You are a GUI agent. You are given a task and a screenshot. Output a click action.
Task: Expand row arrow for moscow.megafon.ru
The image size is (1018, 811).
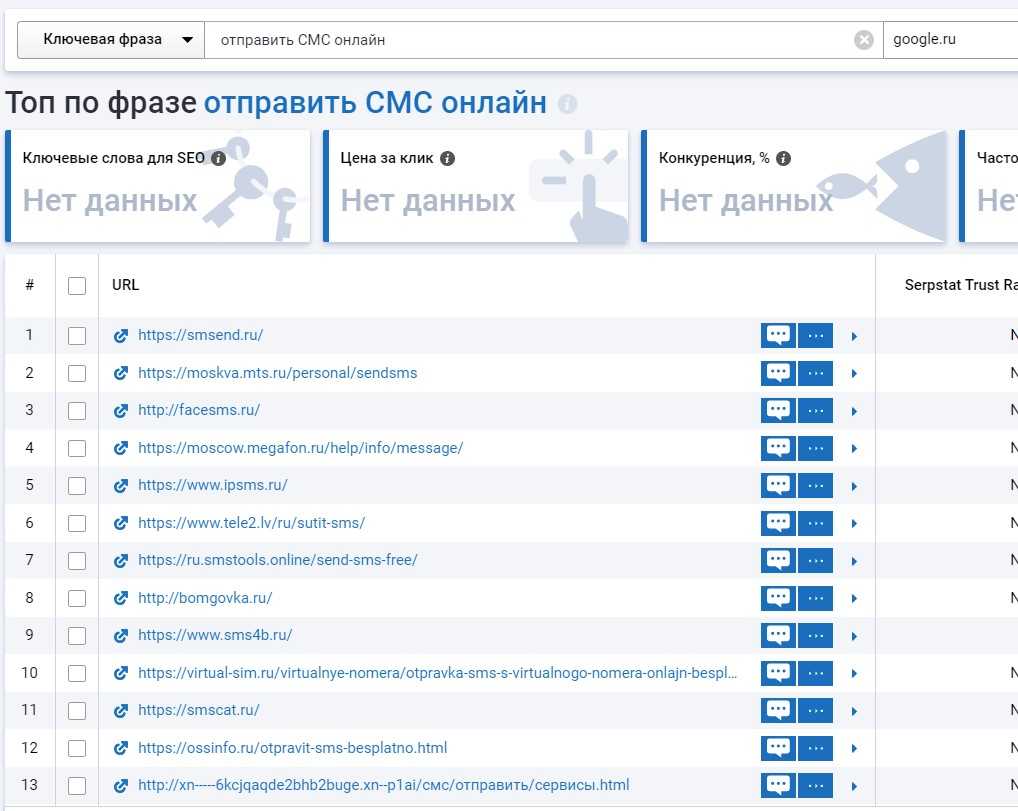[854, 449]
